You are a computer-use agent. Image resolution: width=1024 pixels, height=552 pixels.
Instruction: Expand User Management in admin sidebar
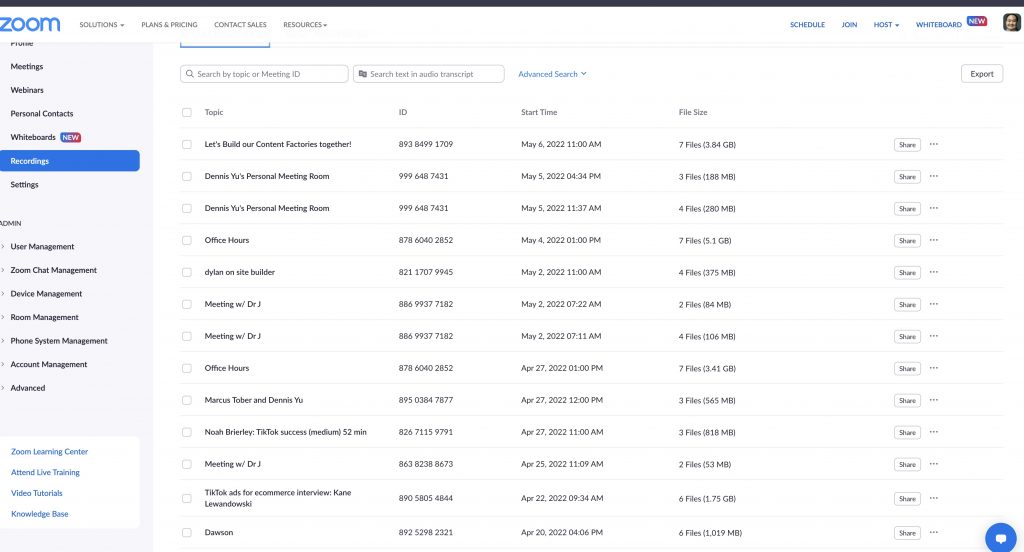pyautogui.click(x=42, y=247)
